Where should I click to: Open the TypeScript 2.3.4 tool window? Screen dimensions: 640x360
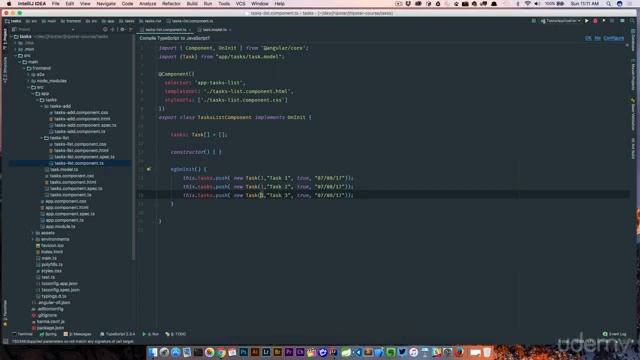pyautogui.click(x=118, y=334)
